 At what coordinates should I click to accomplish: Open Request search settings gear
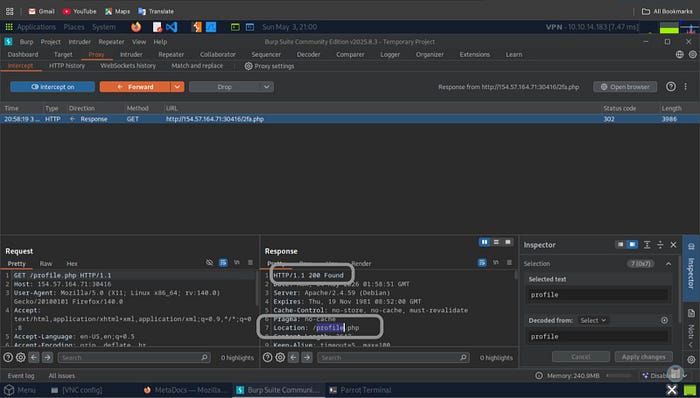(x=21, y=357)
